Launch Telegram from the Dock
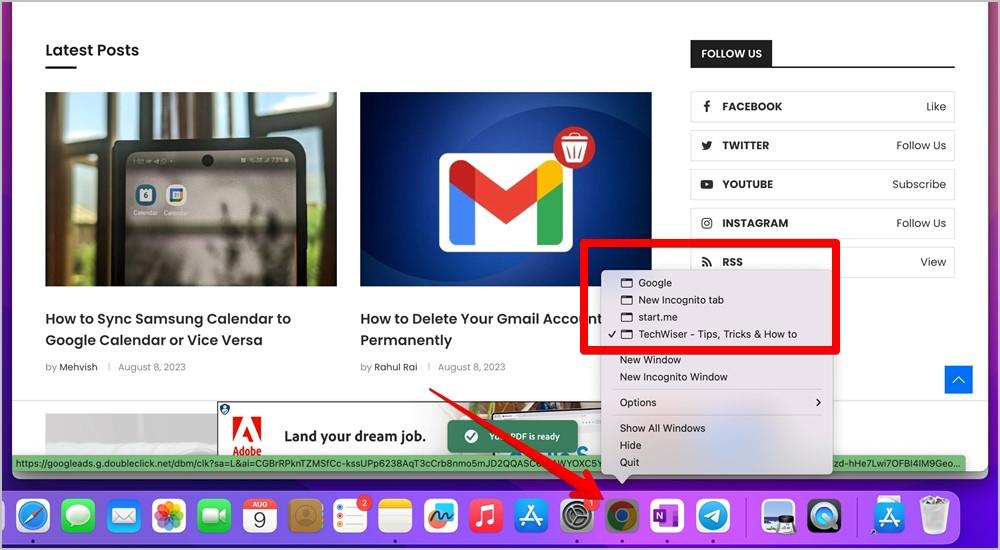Viewport: 1000px width, 550px height. pyautogui.click(x=713, y=516)
